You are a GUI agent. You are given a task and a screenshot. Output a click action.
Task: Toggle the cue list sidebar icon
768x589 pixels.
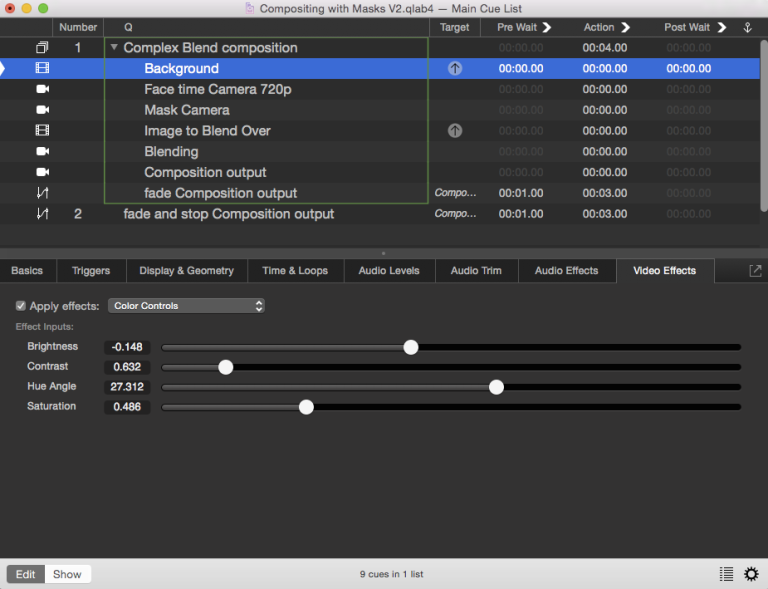click(x=726, y=574)
